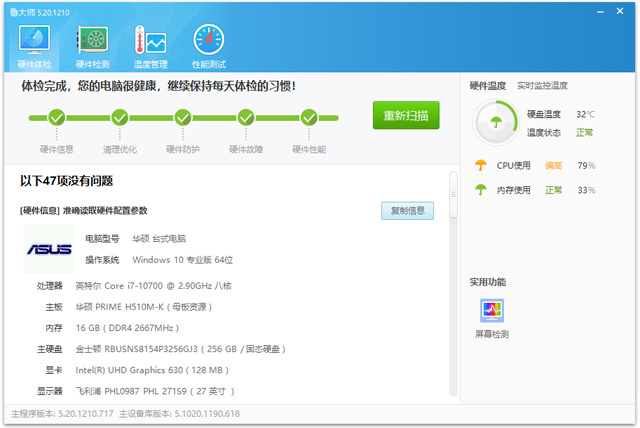The width and height of the screenshot is (640, 428).
Task: Click the 处理器 Core i7-10700 row
Action: [134, 286]
